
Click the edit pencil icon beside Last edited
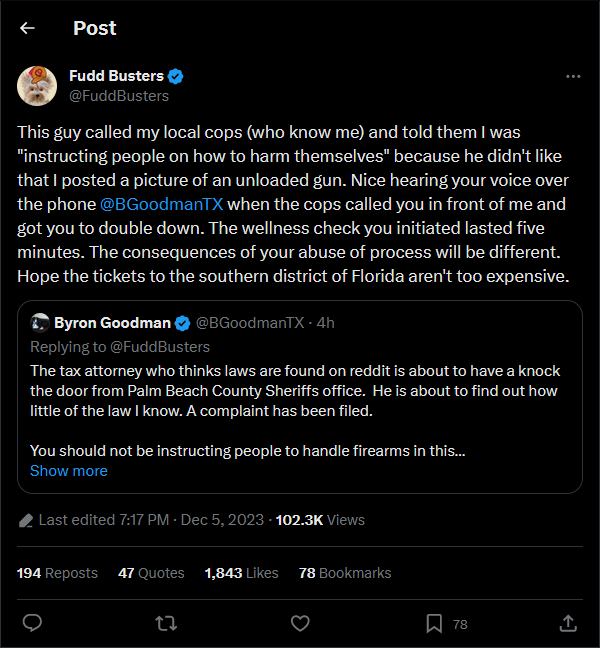point(26,520)
